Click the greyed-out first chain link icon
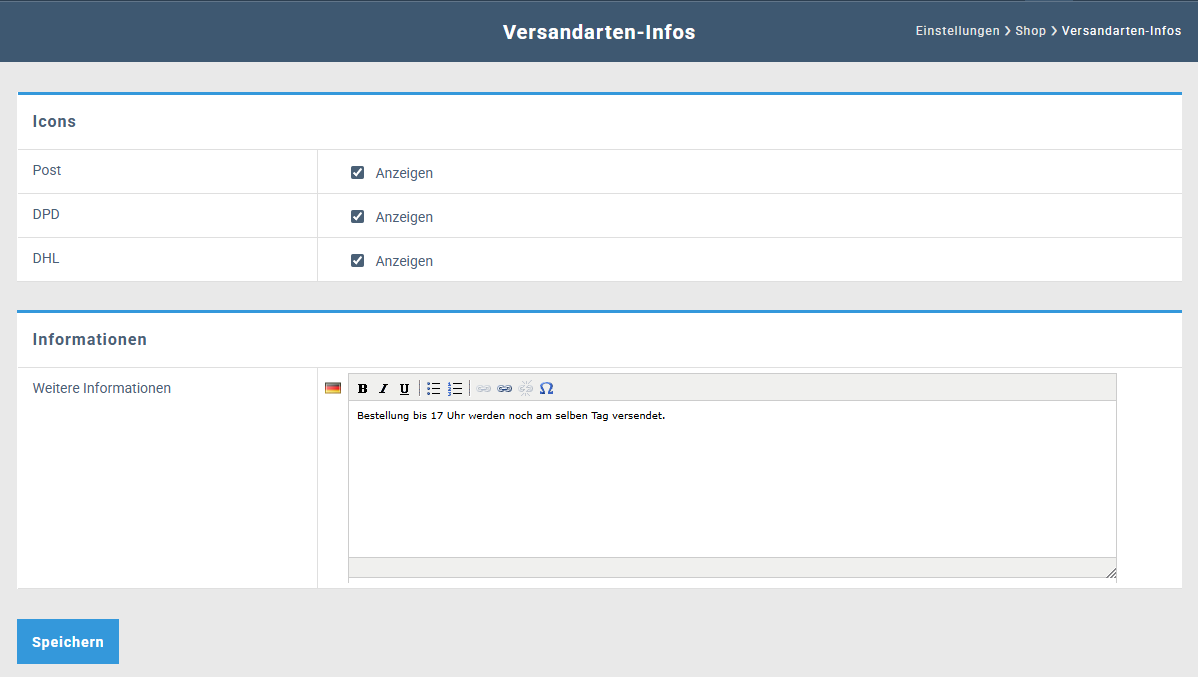1198x677 pixels. pos(484,389)
